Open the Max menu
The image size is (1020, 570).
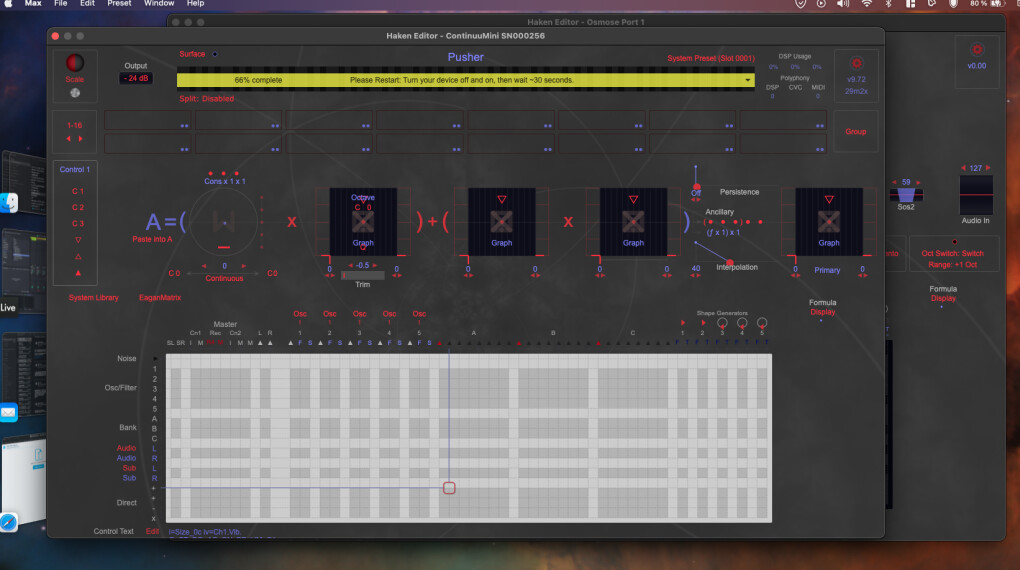point(33,3)
